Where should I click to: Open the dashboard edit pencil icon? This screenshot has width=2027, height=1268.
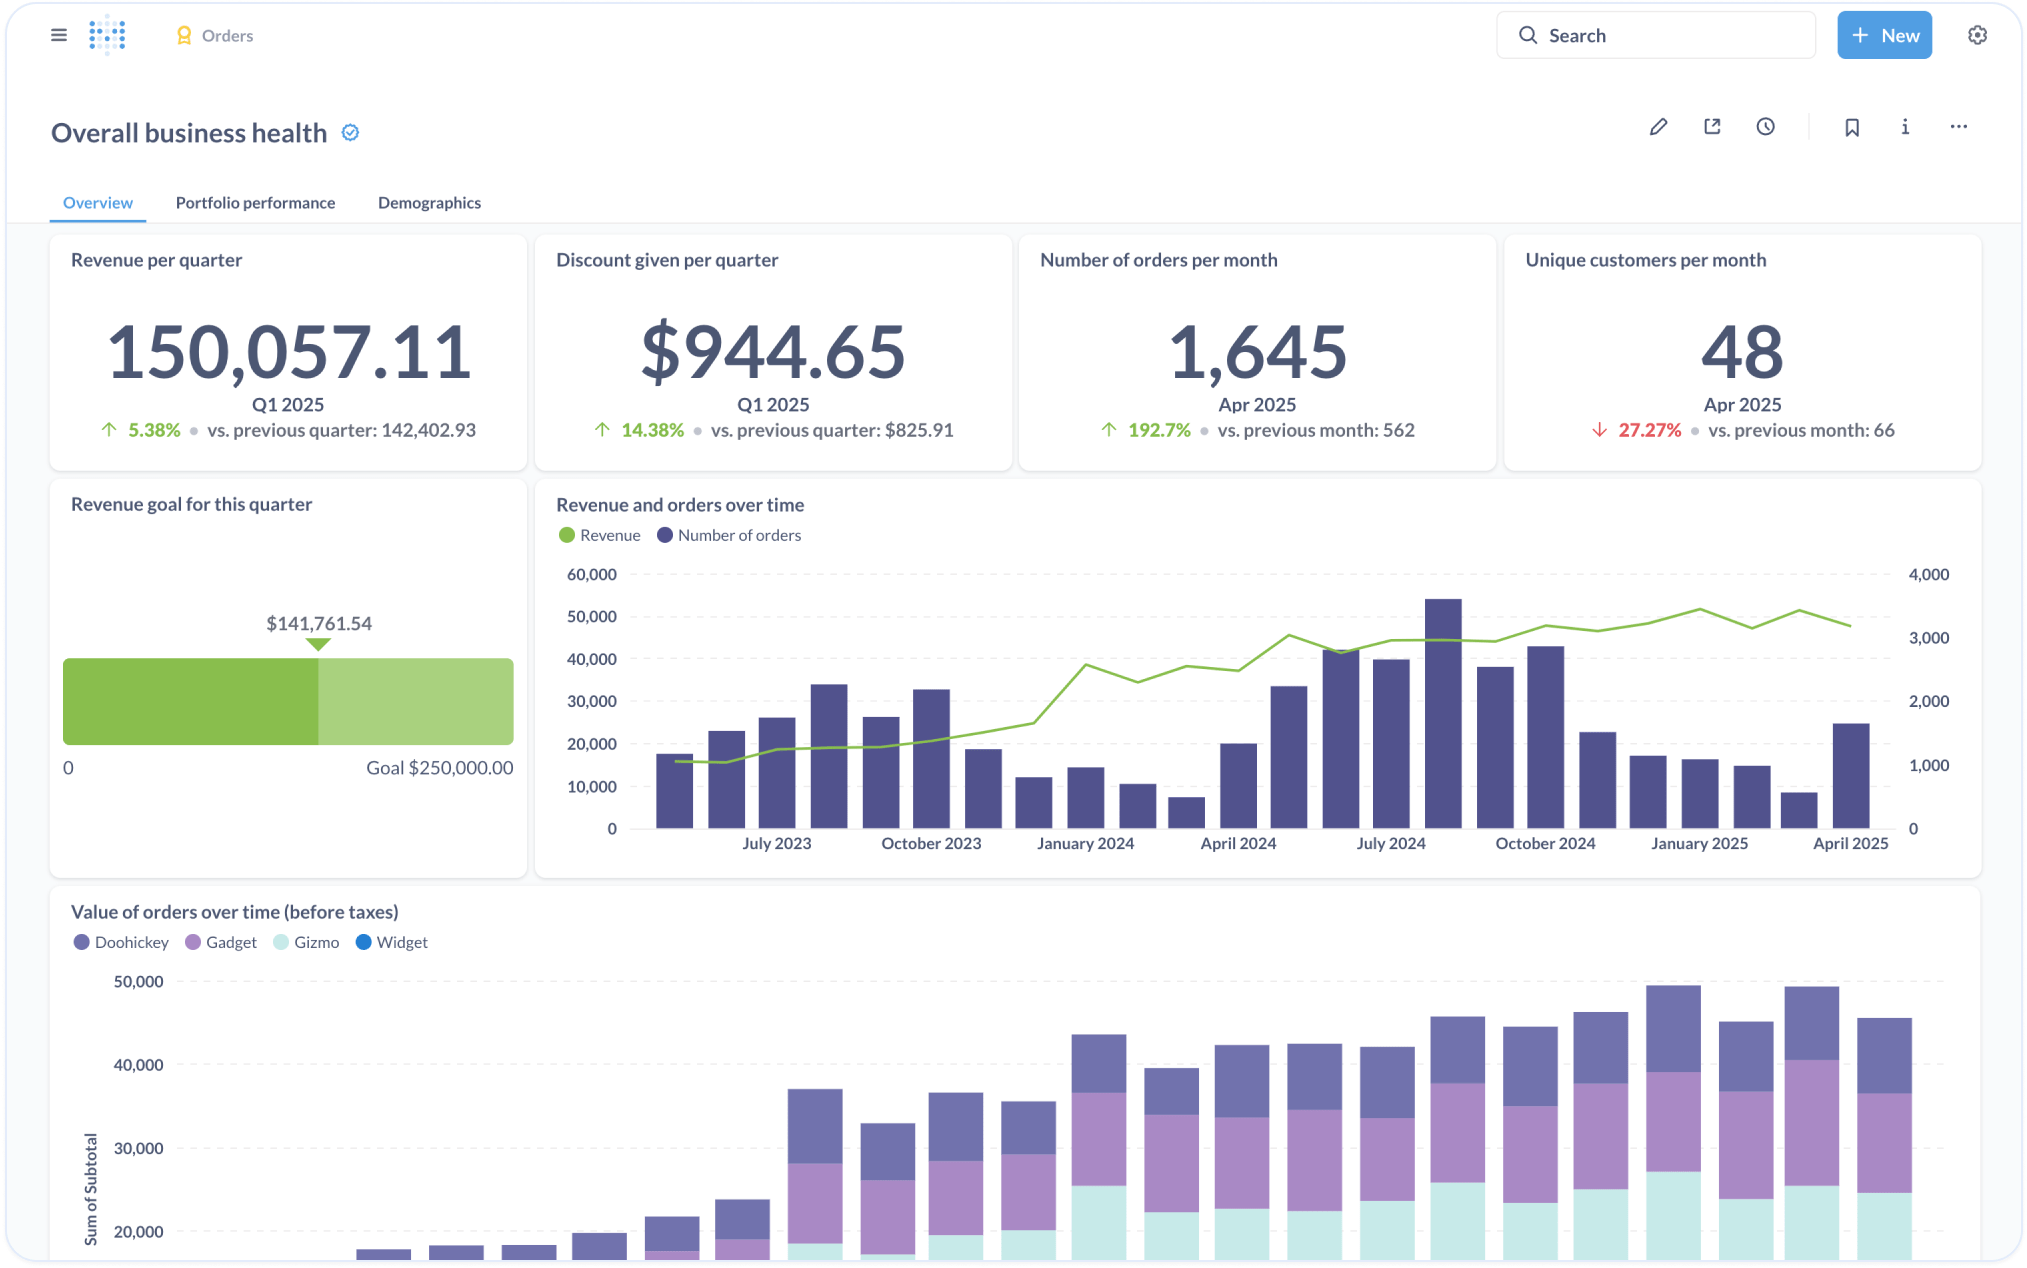coord(1658,127)
